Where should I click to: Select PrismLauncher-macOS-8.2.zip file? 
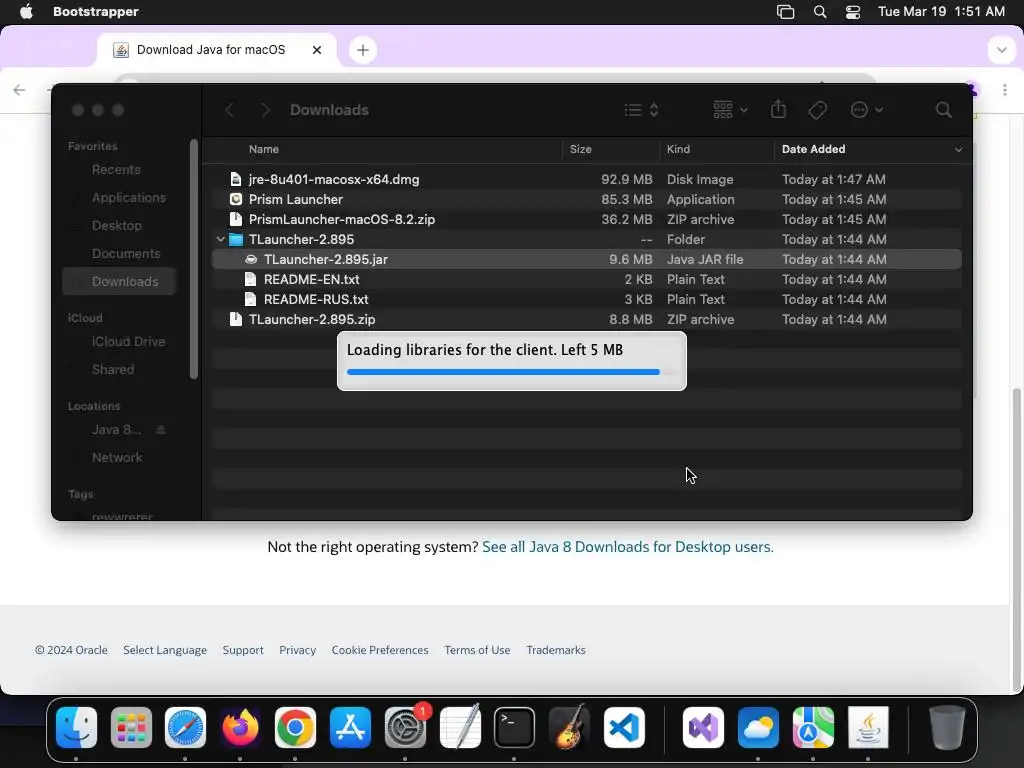(586, 219)
